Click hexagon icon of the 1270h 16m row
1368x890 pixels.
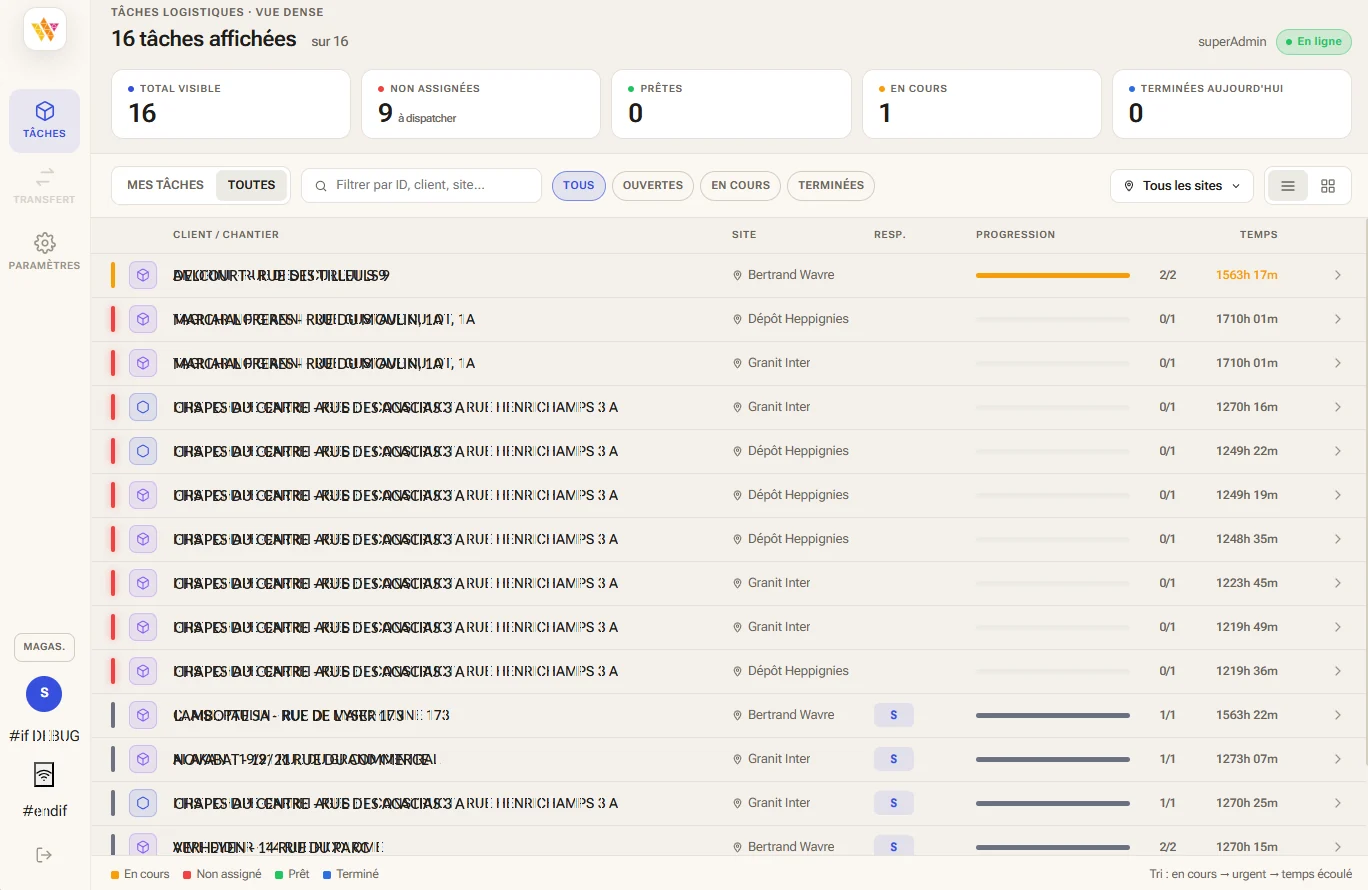(143, 407)
